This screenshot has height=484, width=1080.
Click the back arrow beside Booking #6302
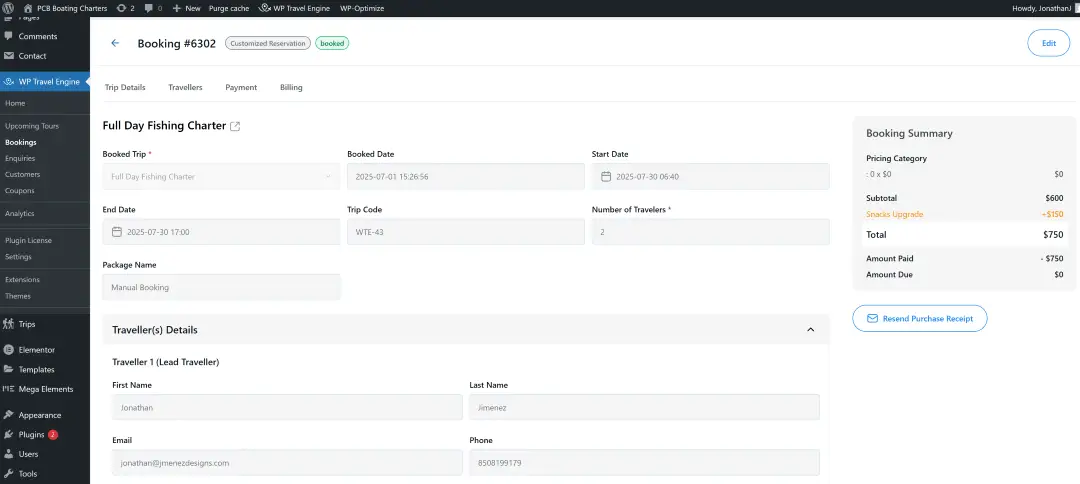[x=115, y=43]
